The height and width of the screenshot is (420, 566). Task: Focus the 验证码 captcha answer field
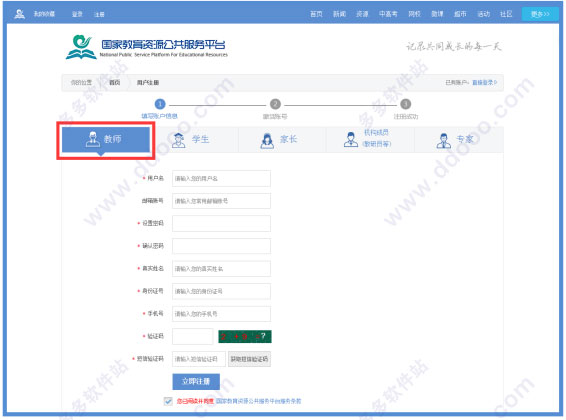(193, 336)
